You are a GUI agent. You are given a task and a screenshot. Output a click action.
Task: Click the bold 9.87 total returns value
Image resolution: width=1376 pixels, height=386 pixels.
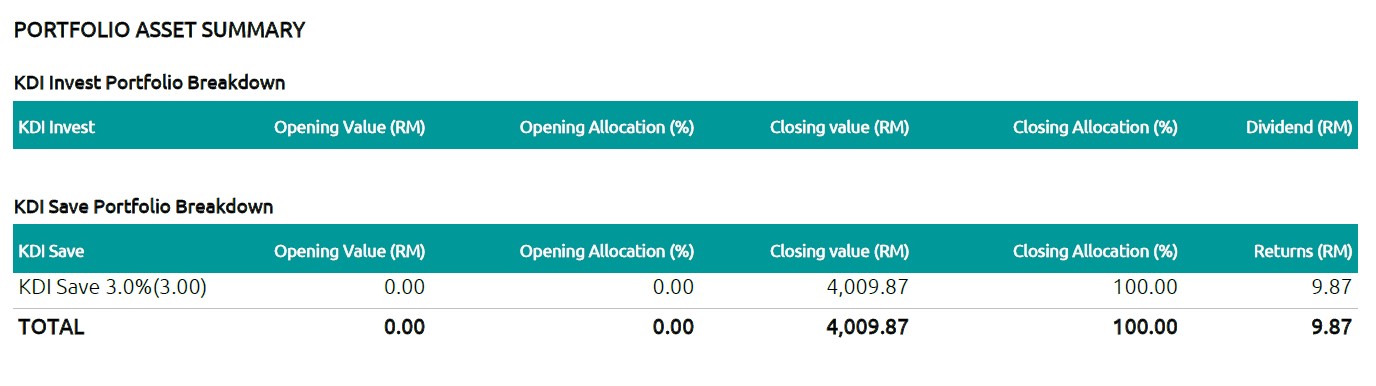(1332, 327)
